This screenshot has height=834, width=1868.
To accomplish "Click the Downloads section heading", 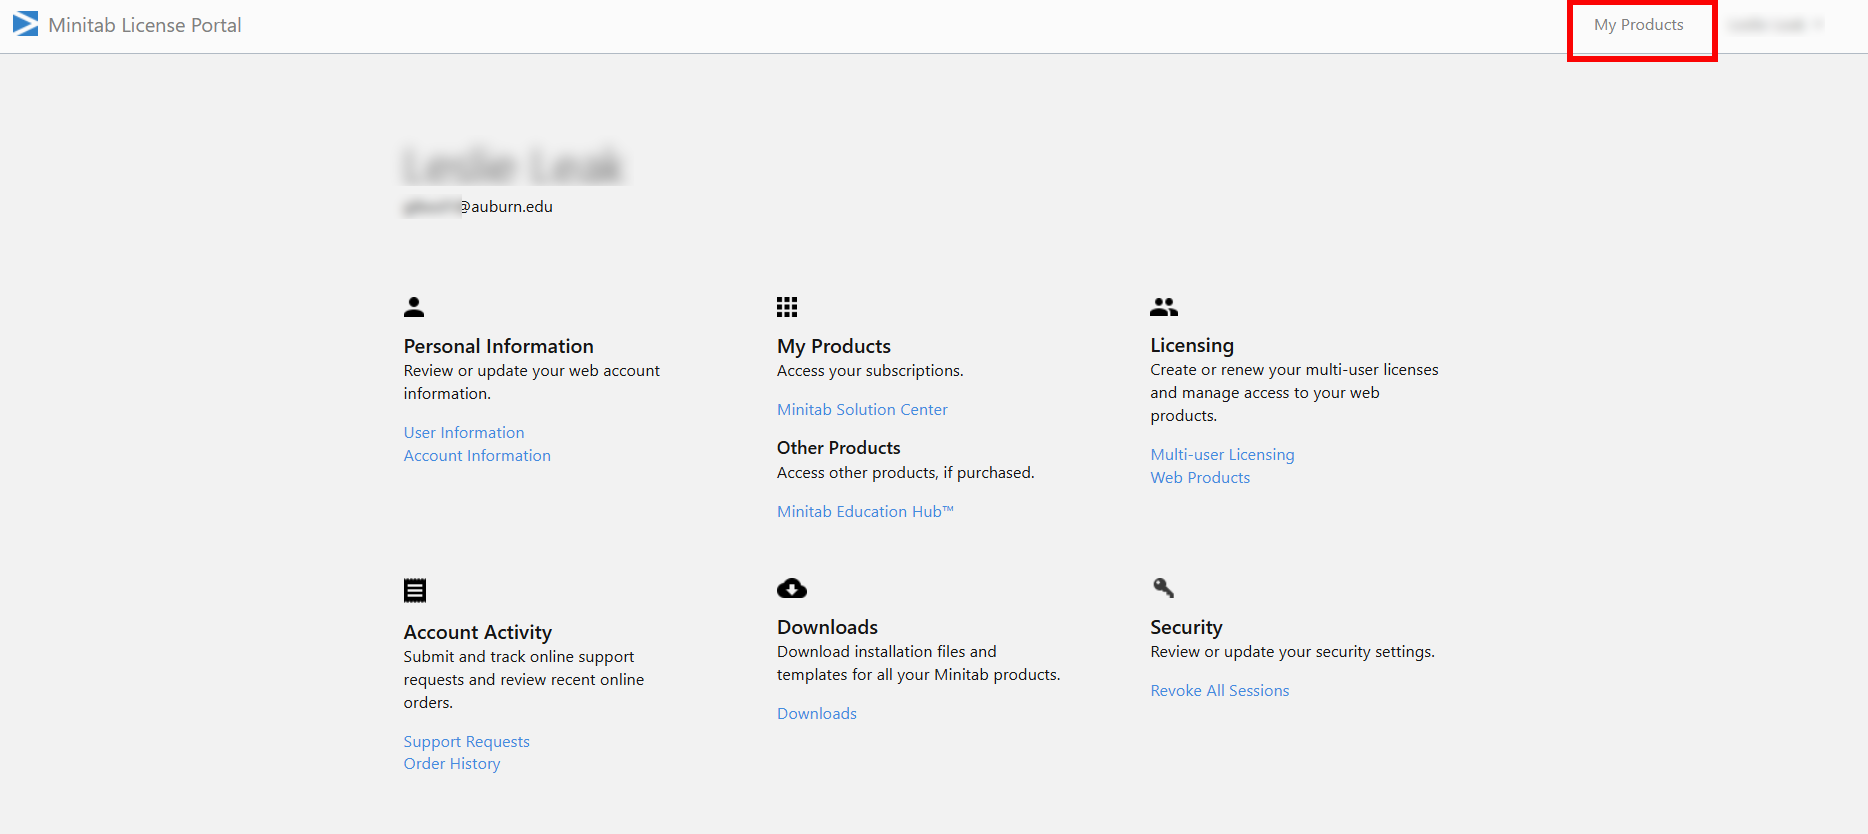I will [x=827, y=627].
